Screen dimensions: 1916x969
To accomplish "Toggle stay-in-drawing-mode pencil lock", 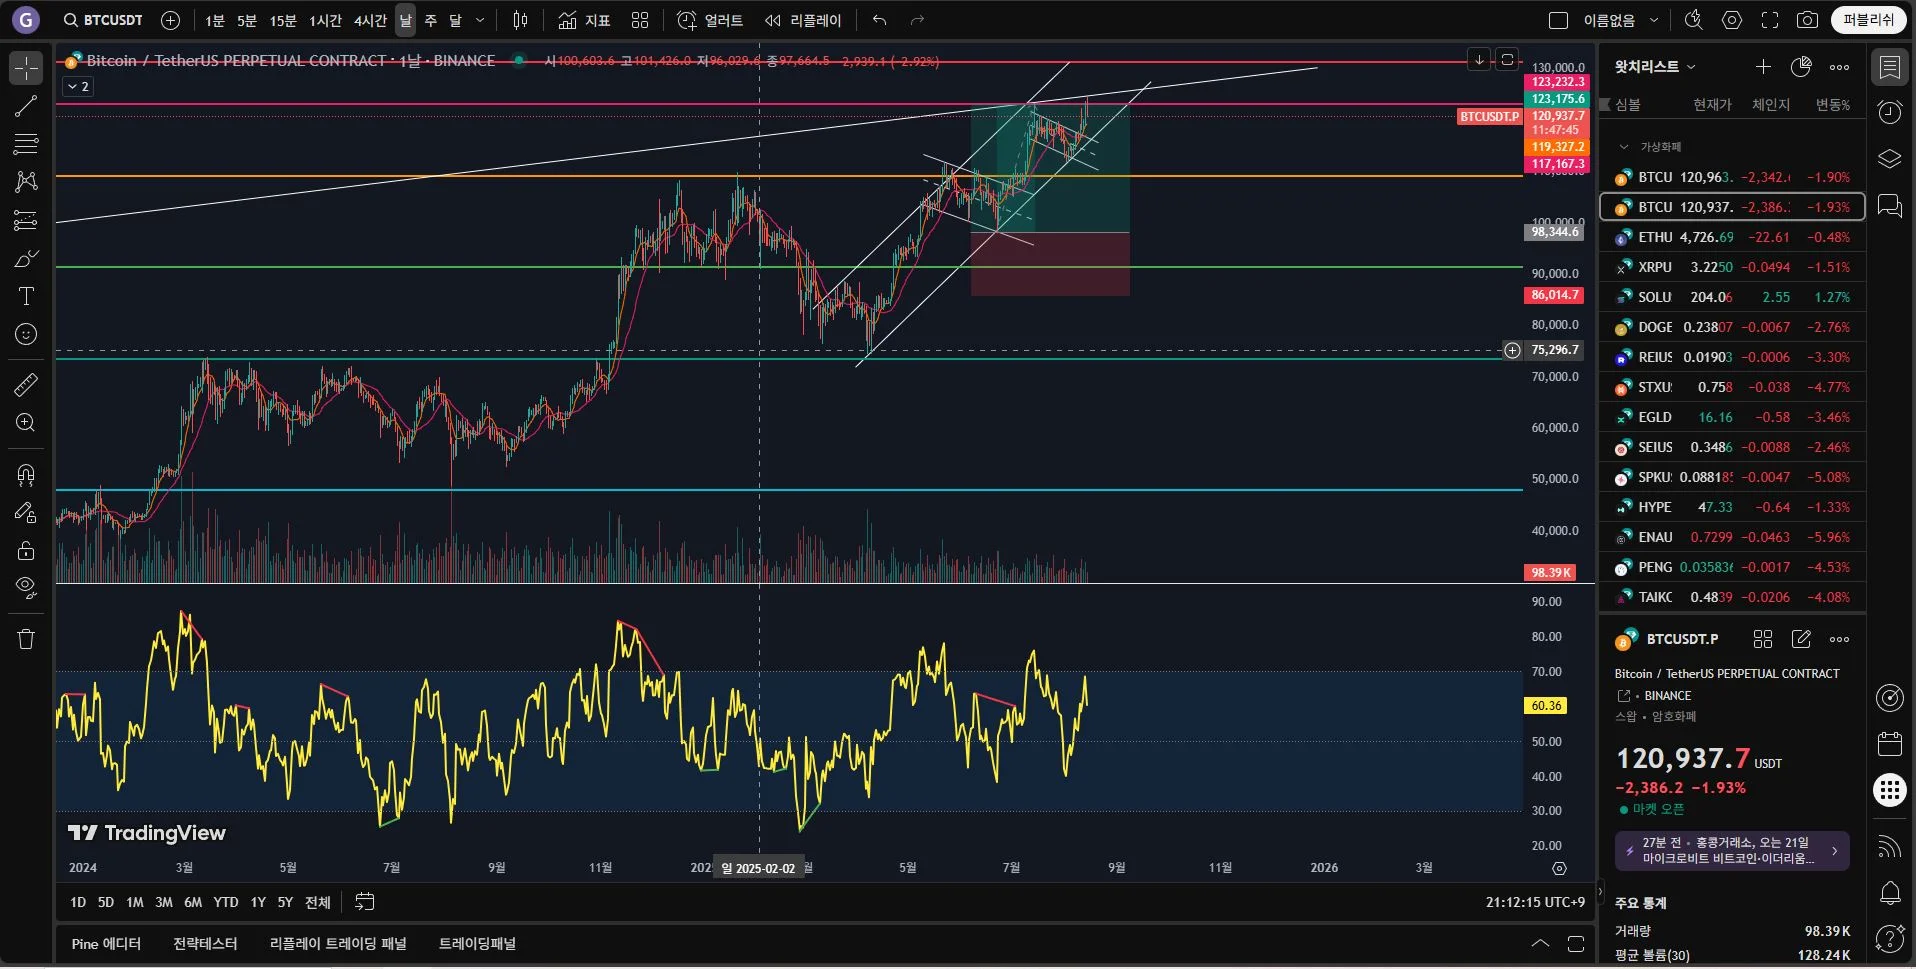I will pos(26,513).
